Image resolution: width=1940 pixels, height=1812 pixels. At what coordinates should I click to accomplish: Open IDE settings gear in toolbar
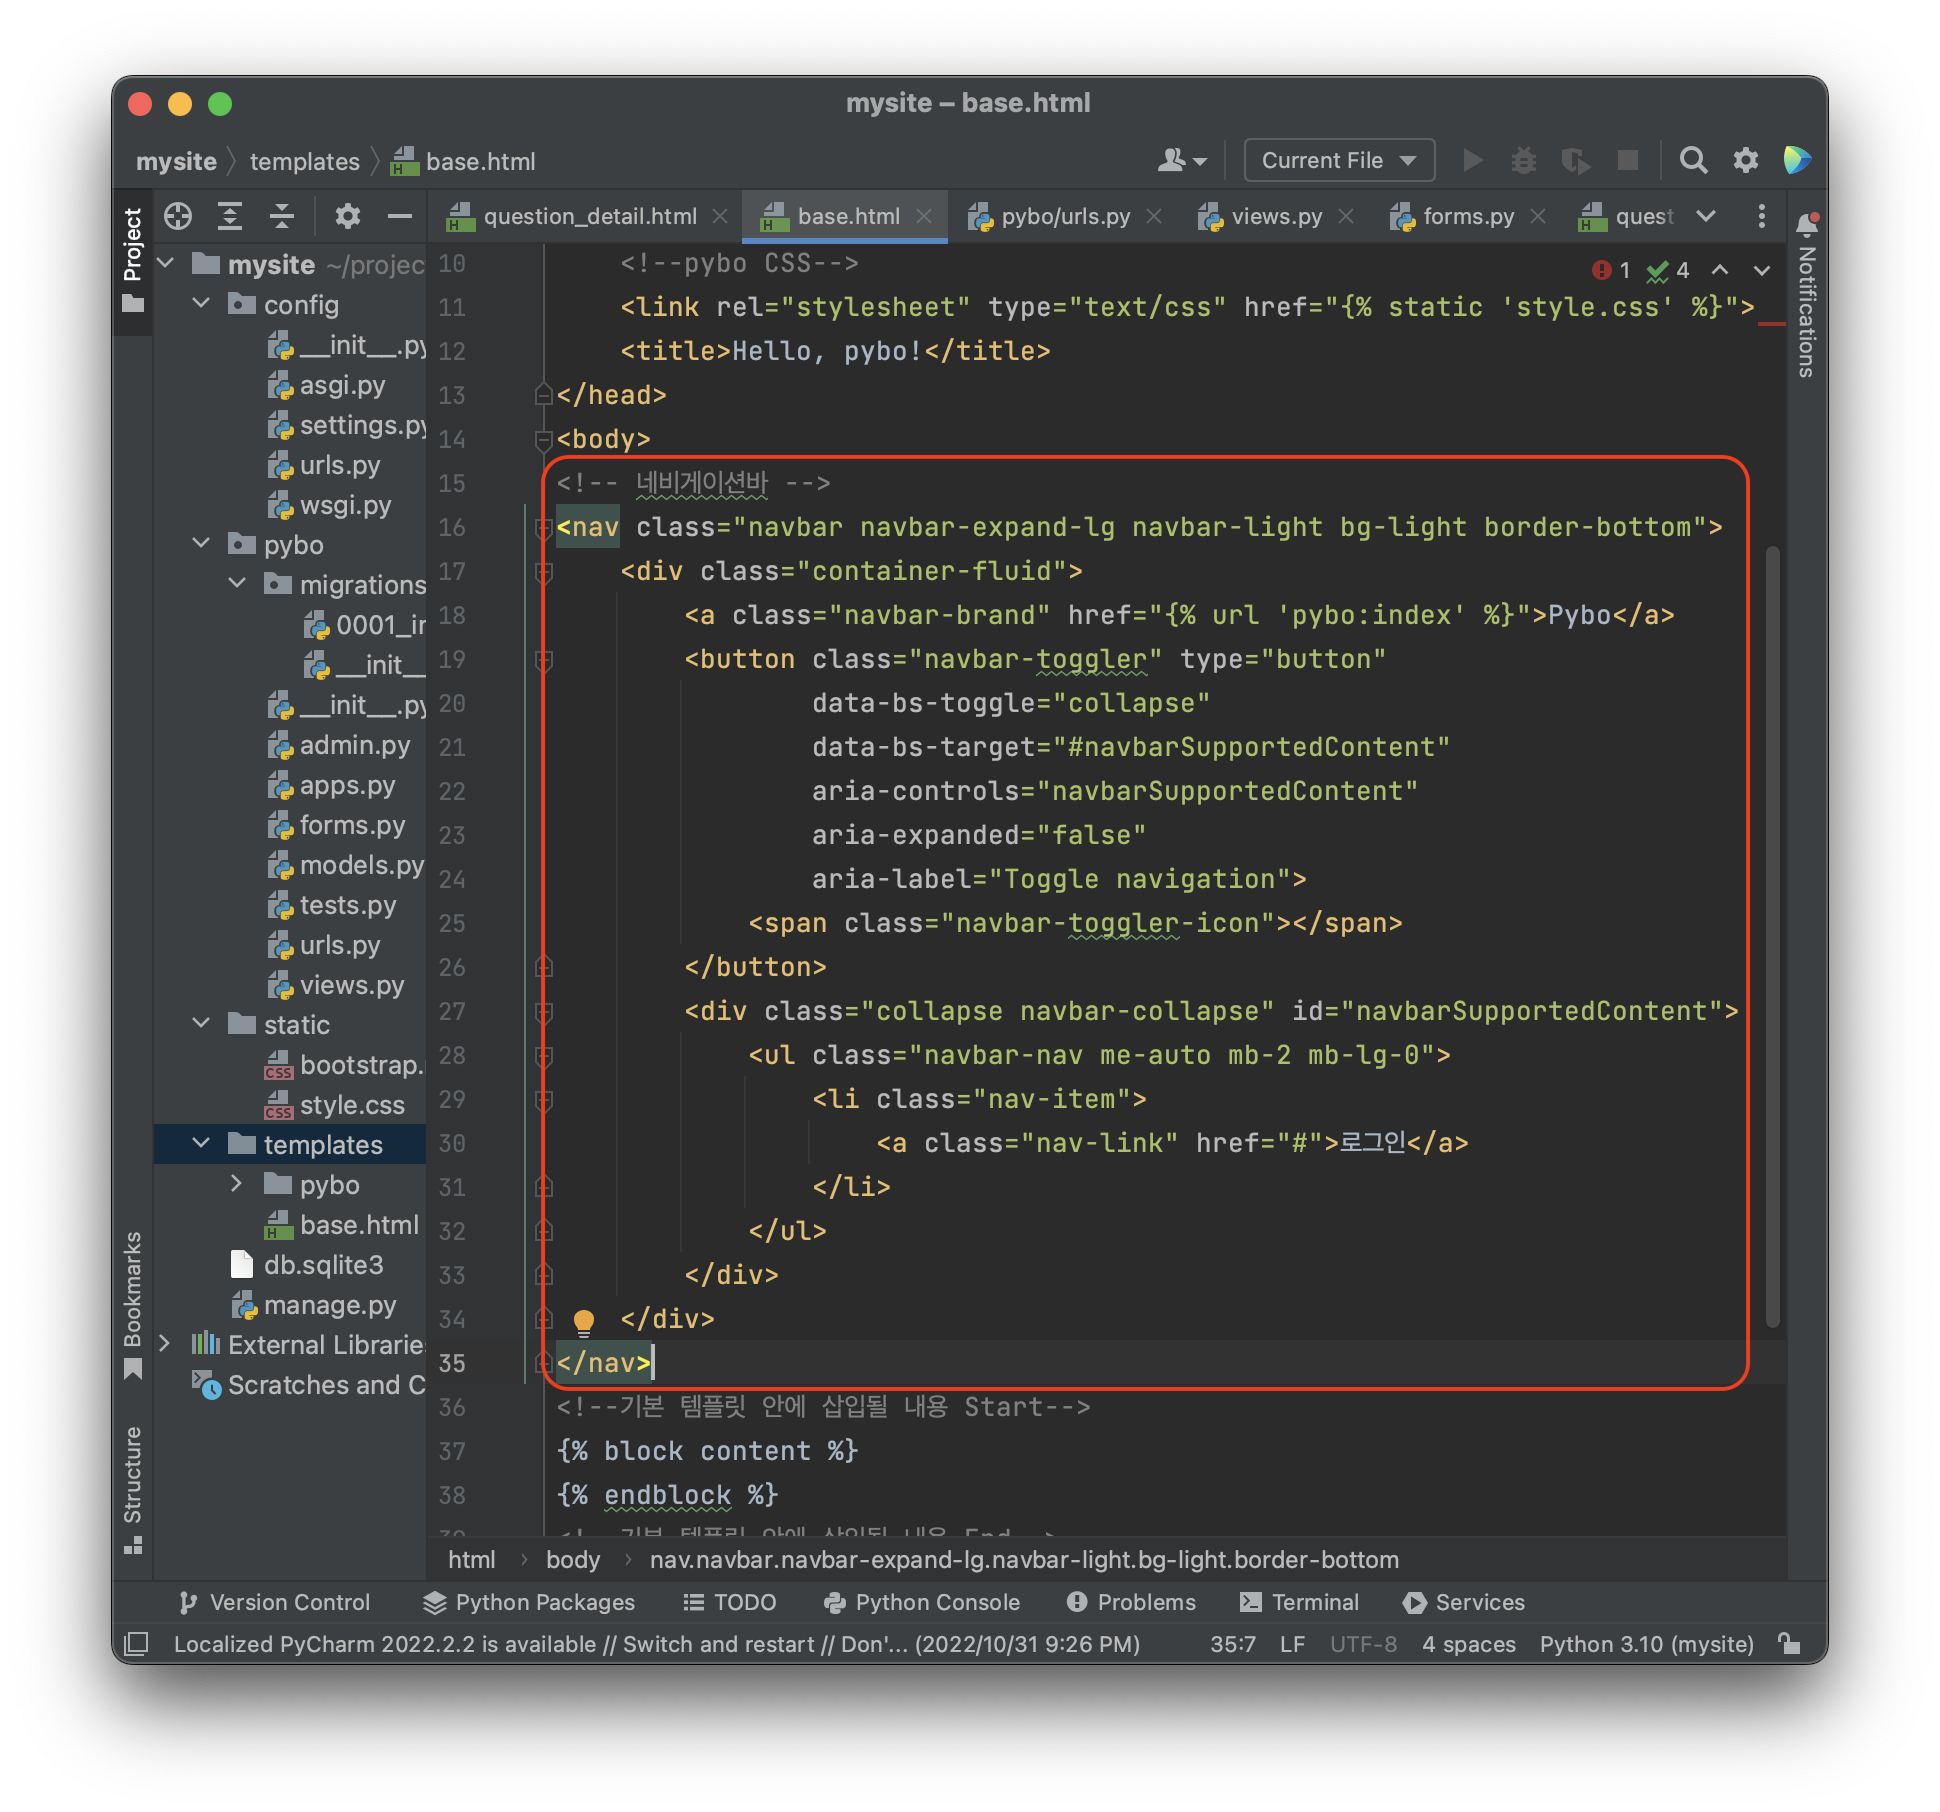tap(1745, 160)
